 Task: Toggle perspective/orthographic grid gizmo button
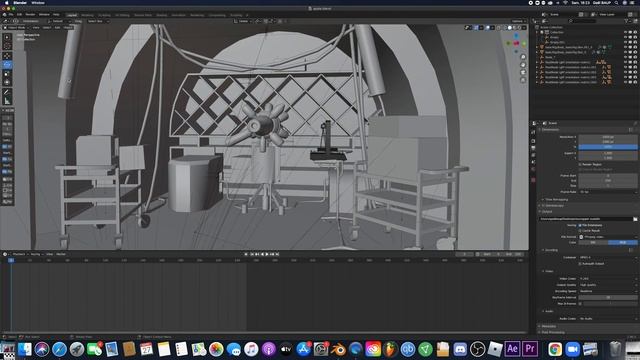point(523,80)
